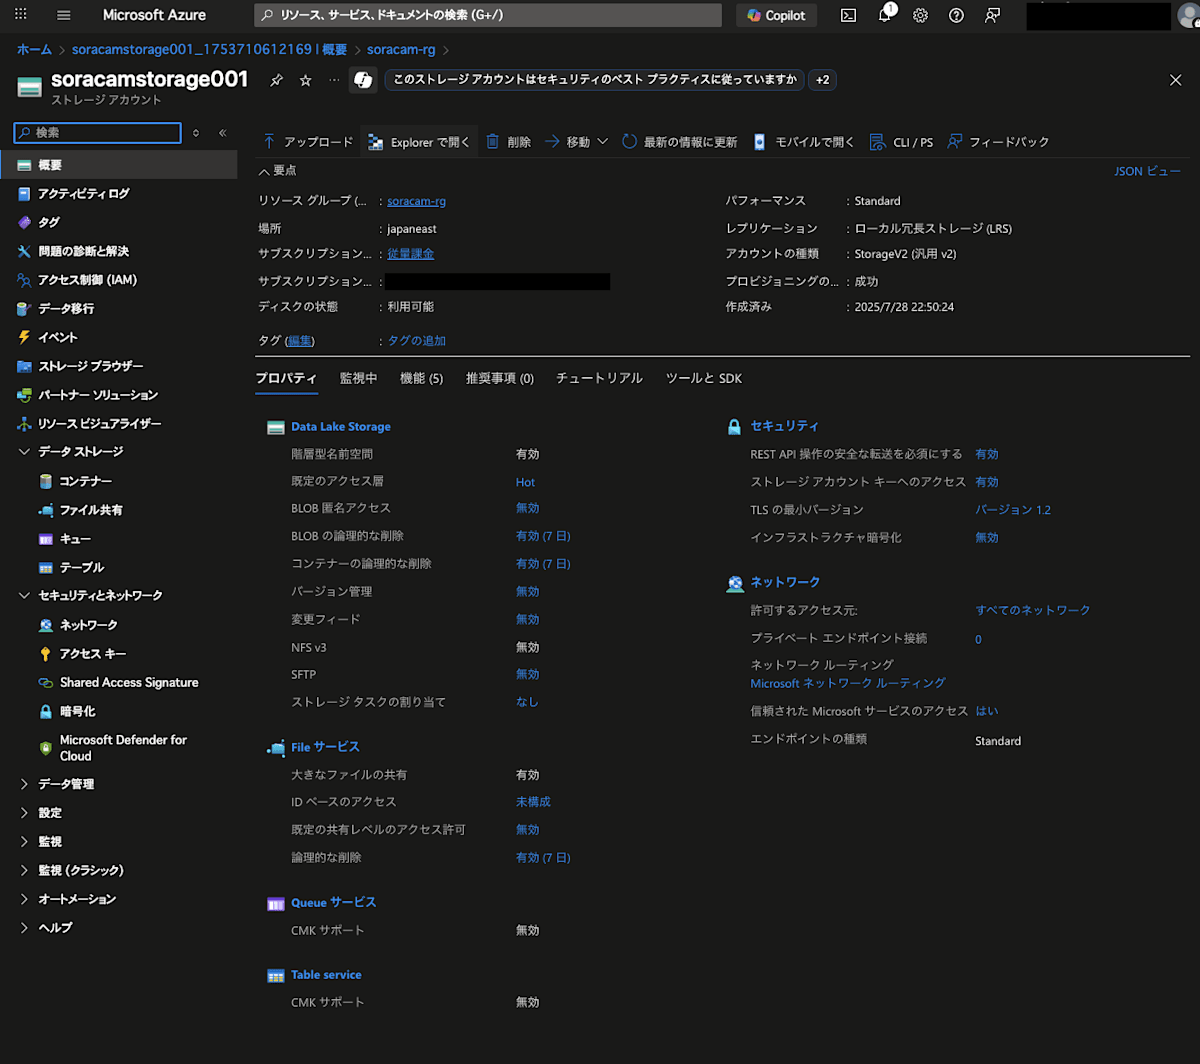Image resolution: width=1200 pixels, height=1064 pixels.
Task: Switch to the チュートリアル tab
Action: pos(600,378)
